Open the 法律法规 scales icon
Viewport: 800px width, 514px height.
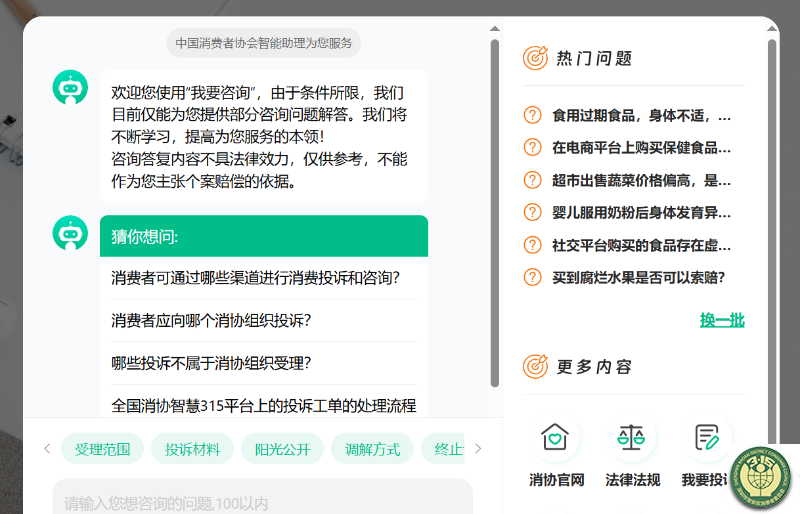point(631,437)
